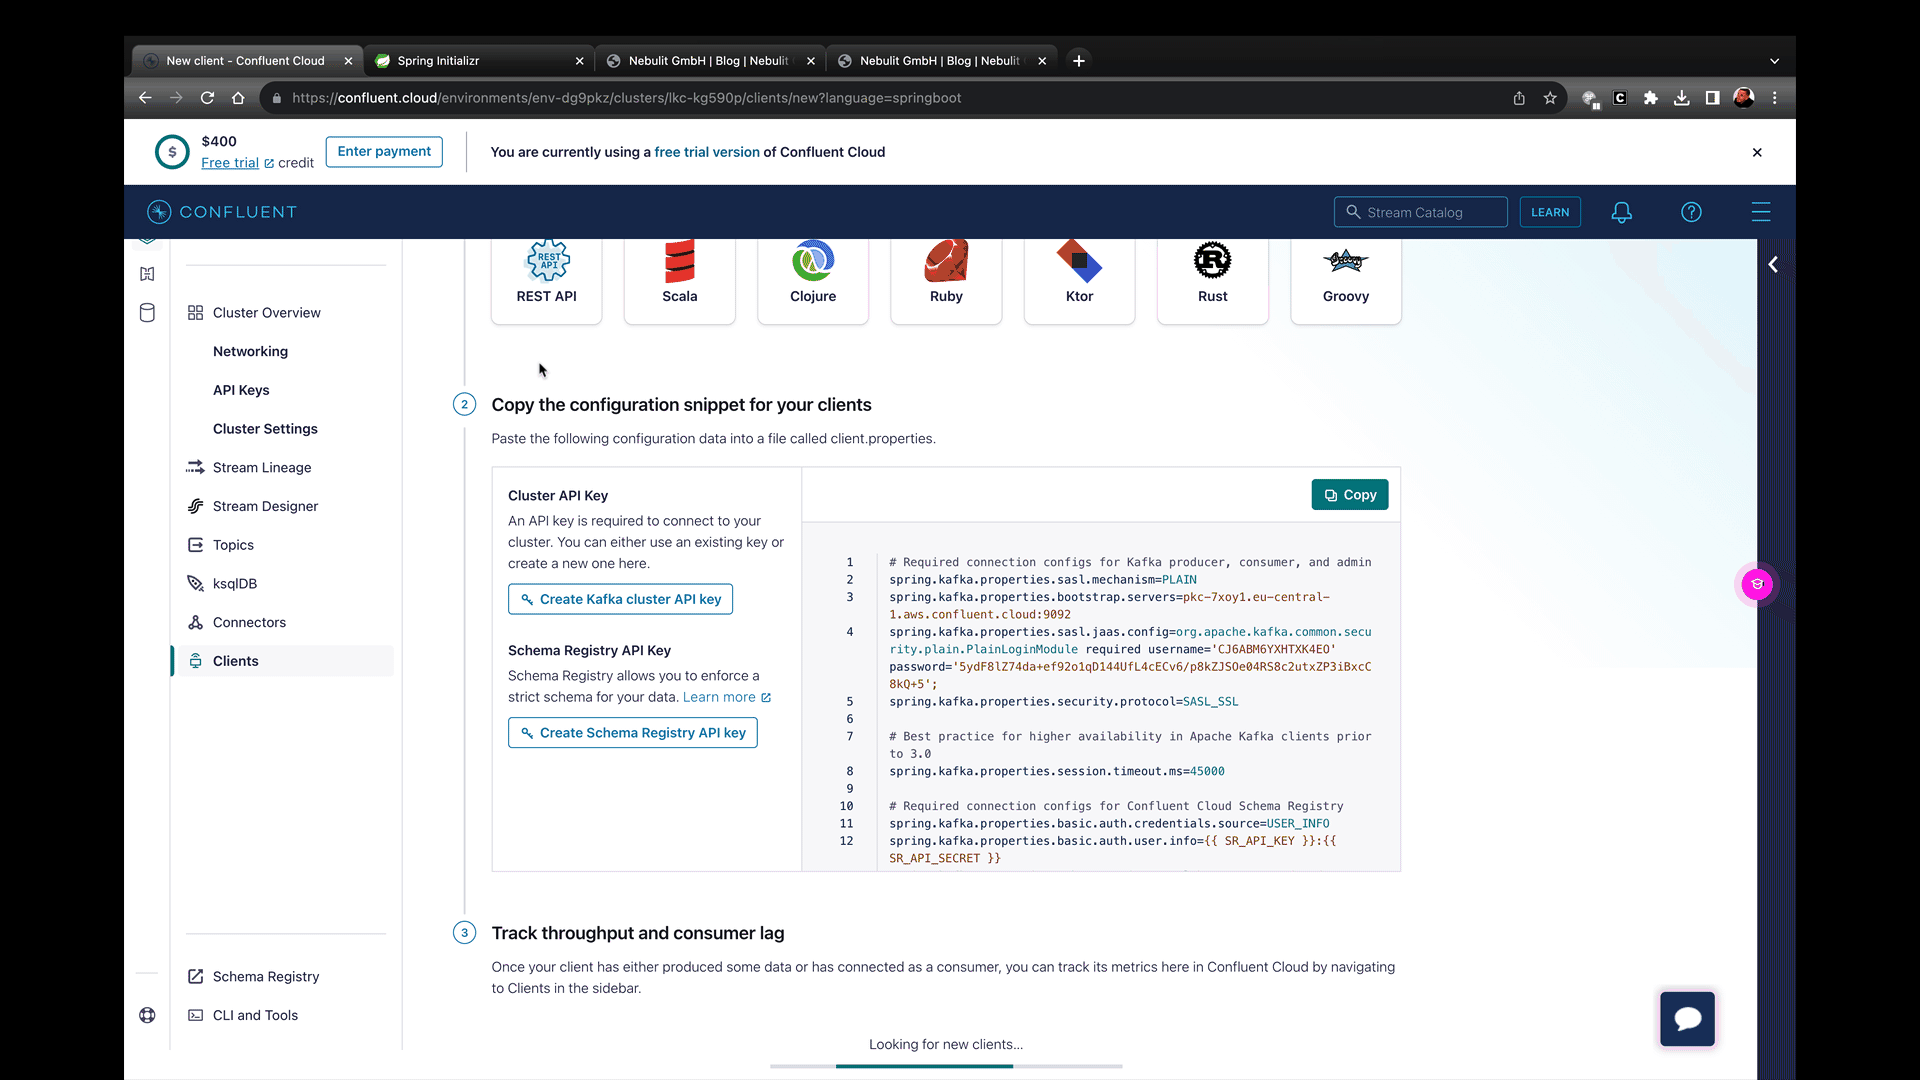The width and height of the screenshot is (1920, 1080).
Task: Click the Stream Designer icon in sidebar
Action: tap(195, 505)
